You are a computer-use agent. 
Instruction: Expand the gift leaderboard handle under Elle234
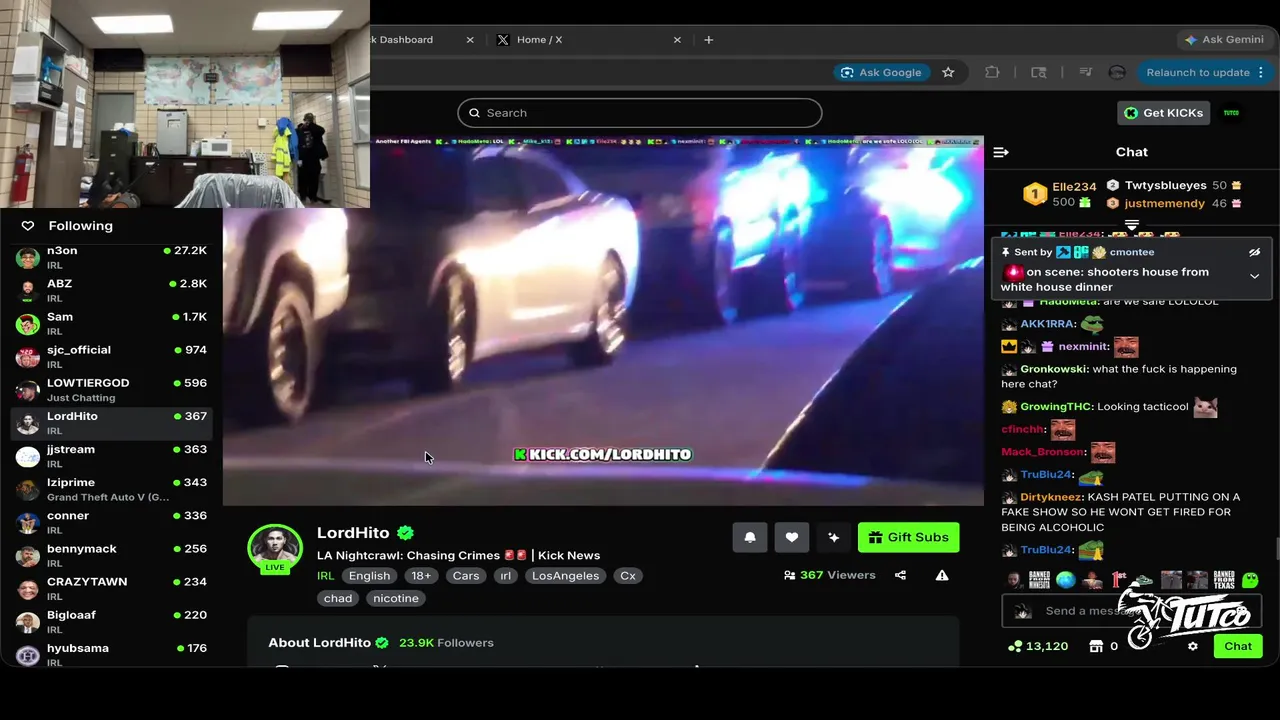1132,225
